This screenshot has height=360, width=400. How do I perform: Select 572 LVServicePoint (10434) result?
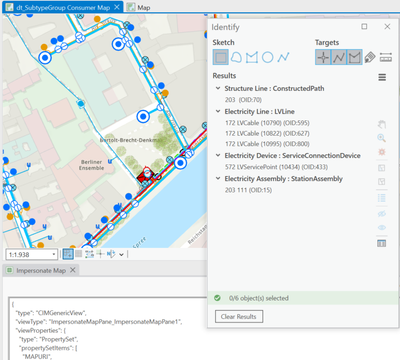276,167
